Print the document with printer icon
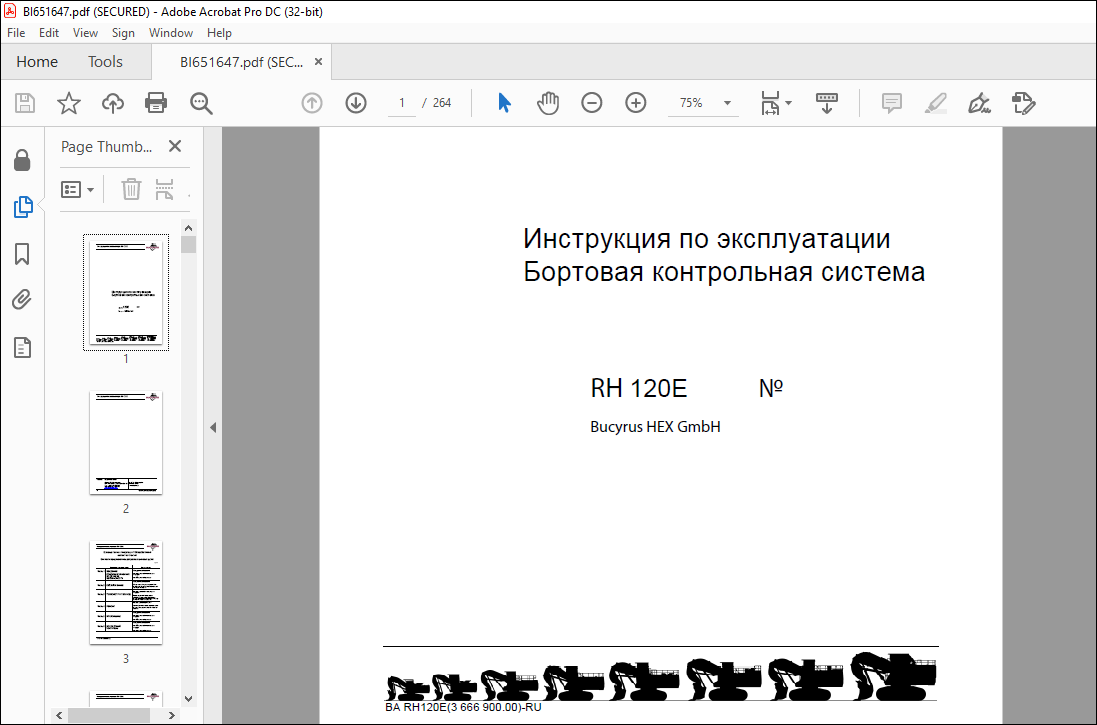This screenshot has height=725, width=1097. 155,103
